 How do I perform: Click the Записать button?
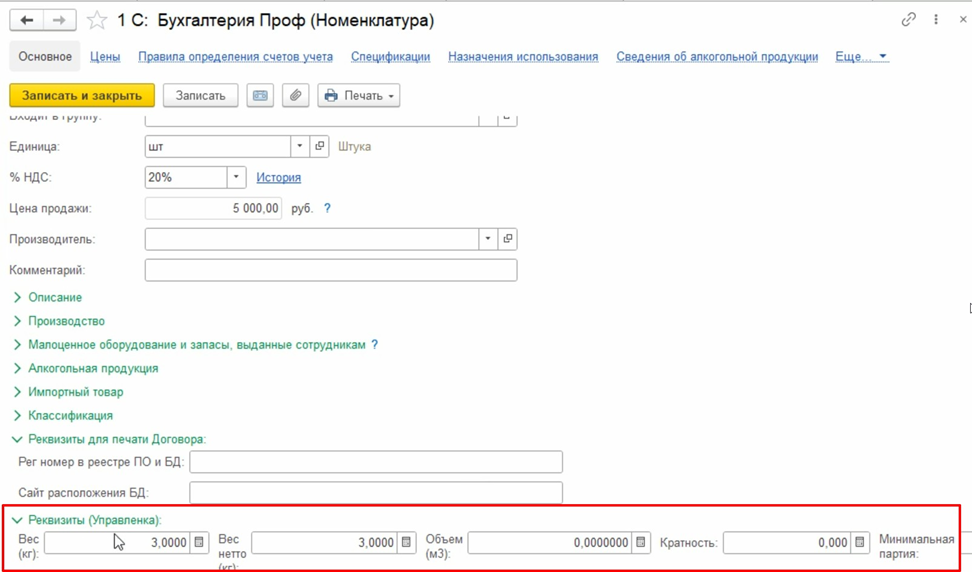coord(200,95)
